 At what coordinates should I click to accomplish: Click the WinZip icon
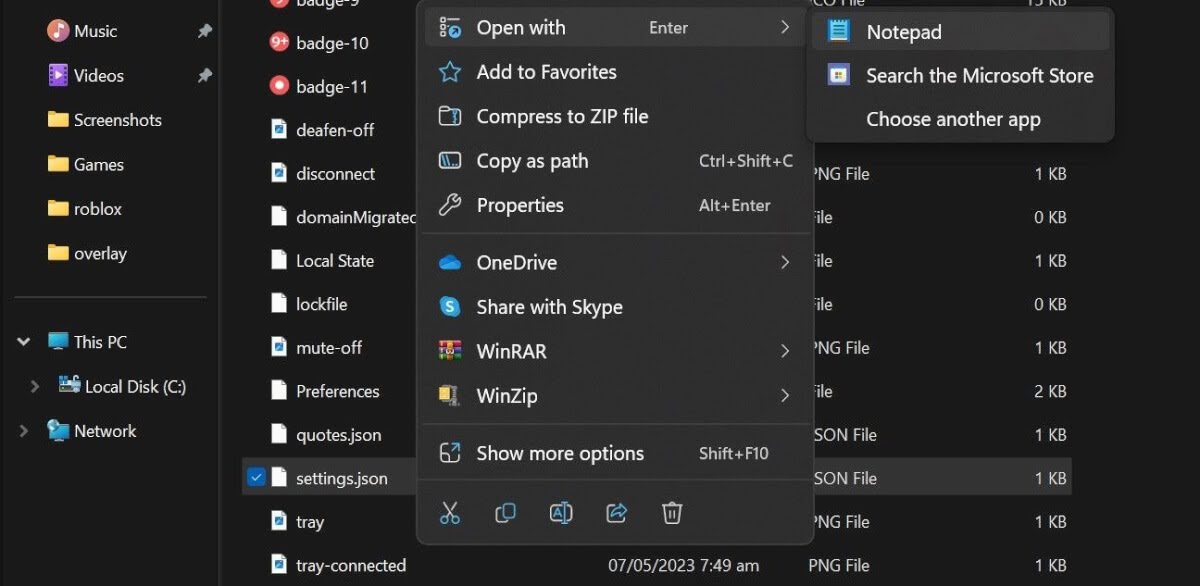click(450, 396)
